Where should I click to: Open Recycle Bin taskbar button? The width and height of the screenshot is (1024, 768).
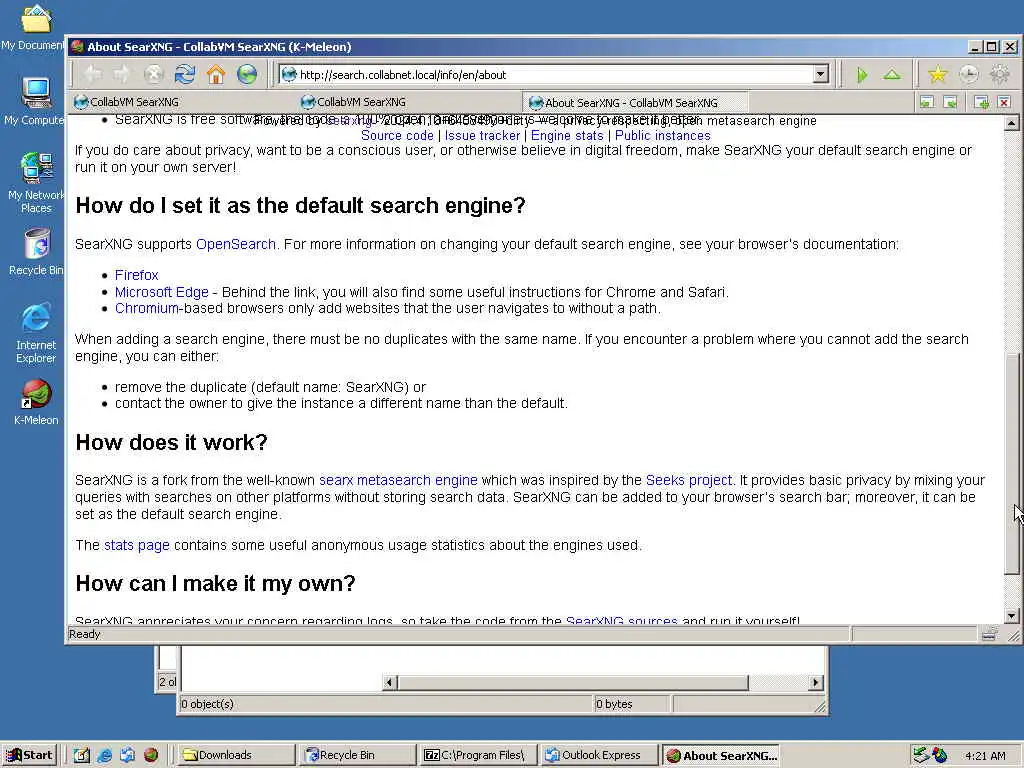tap(358, 755)
